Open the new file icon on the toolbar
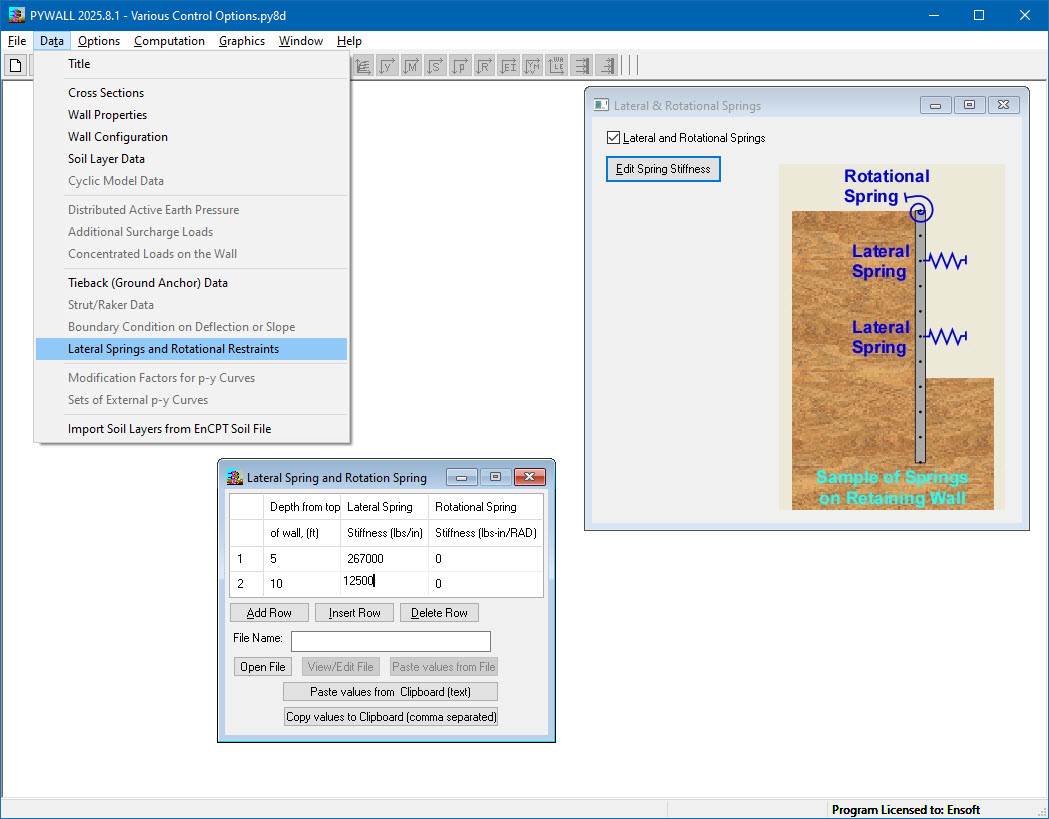Screen dimensions: 1049x819 pyautogui.click(x=15, y=65)
